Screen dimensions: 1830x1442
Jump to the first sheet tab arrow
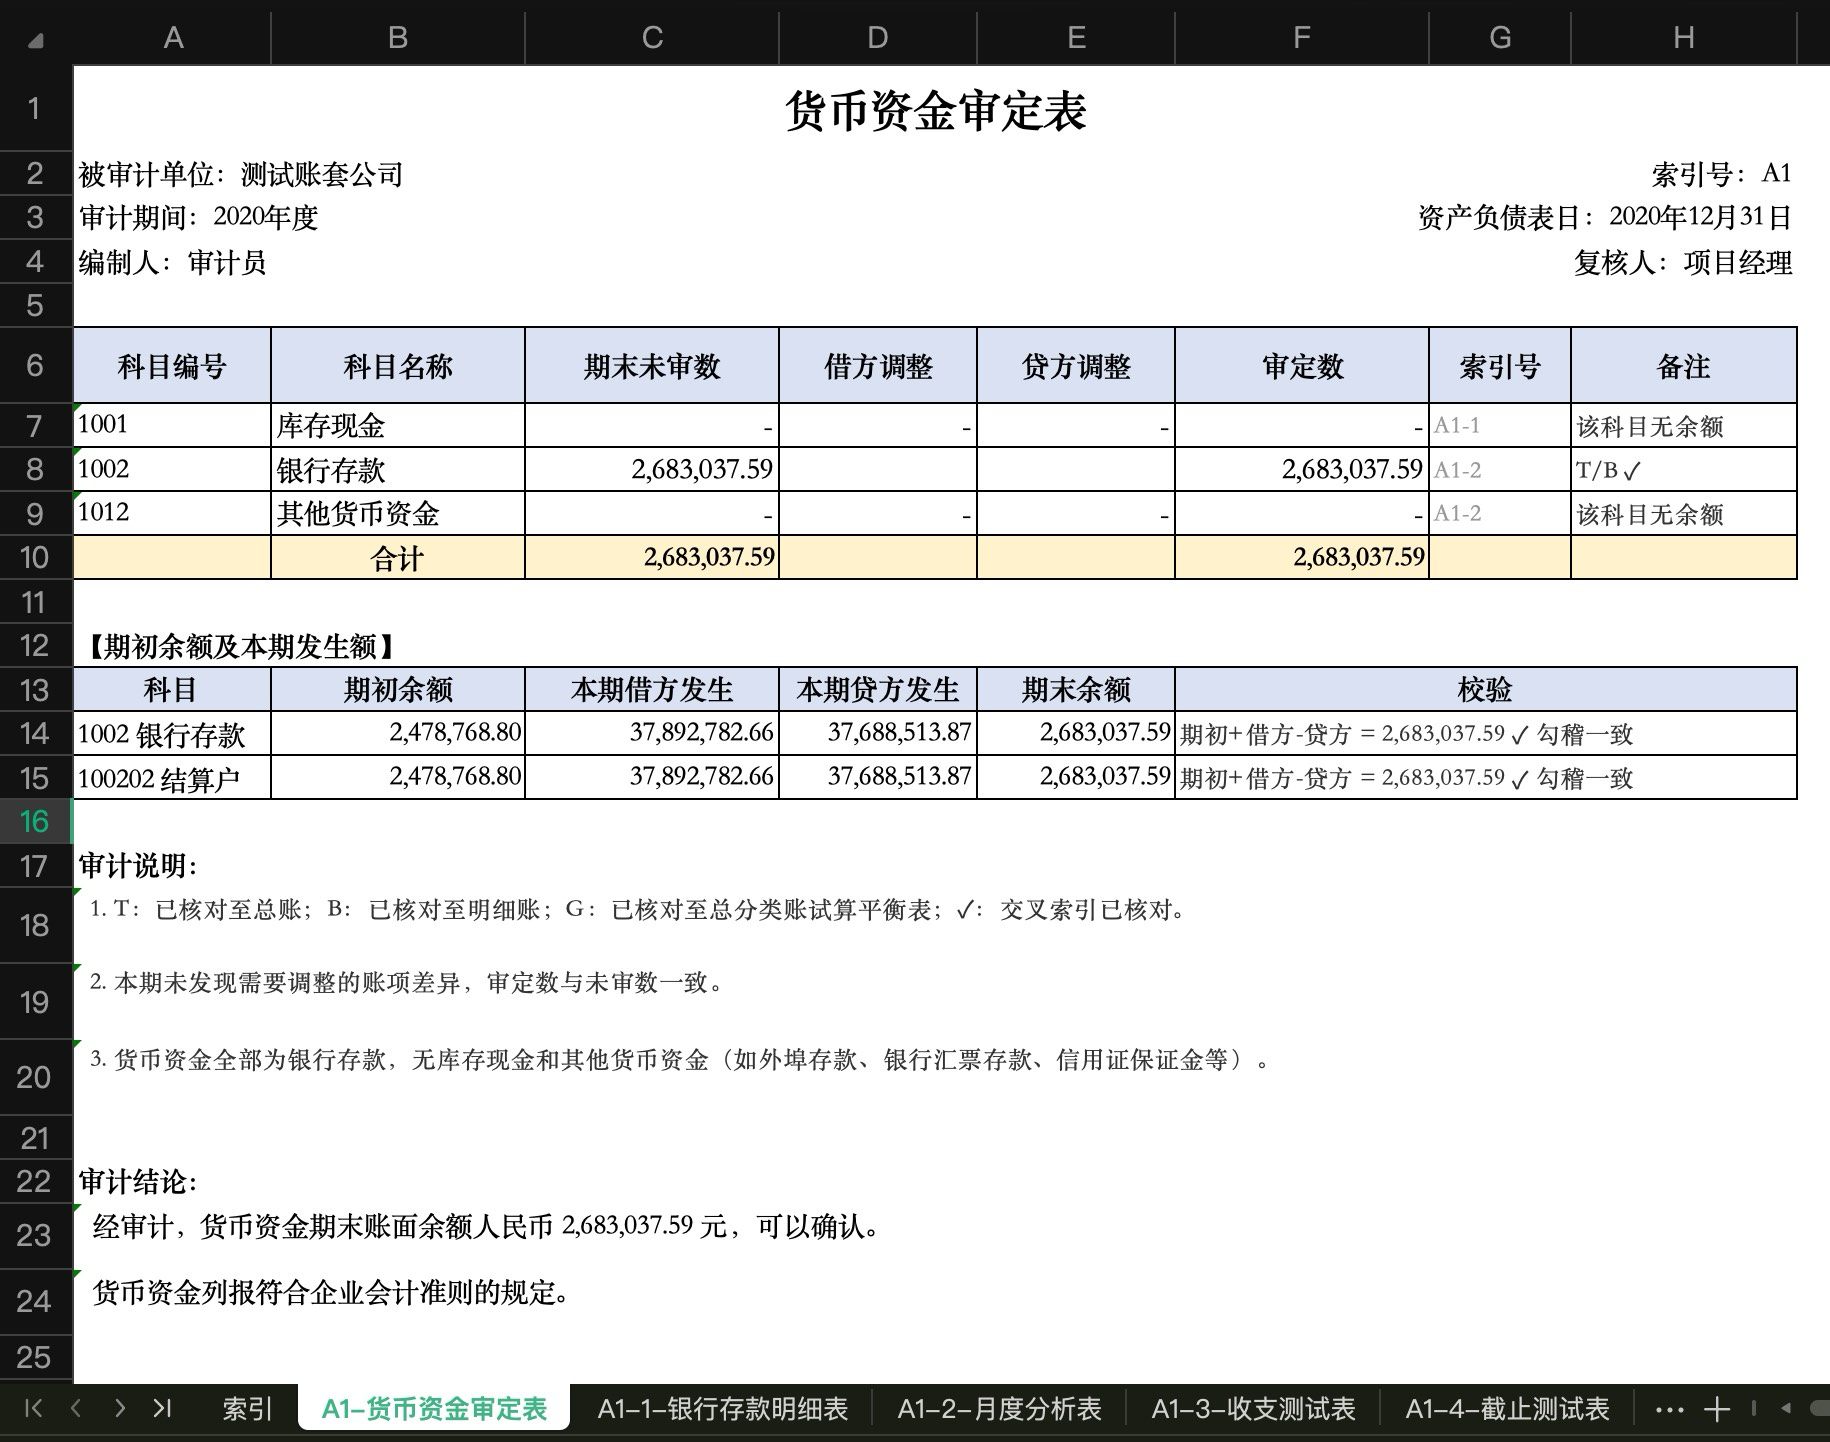[33, 1408]
